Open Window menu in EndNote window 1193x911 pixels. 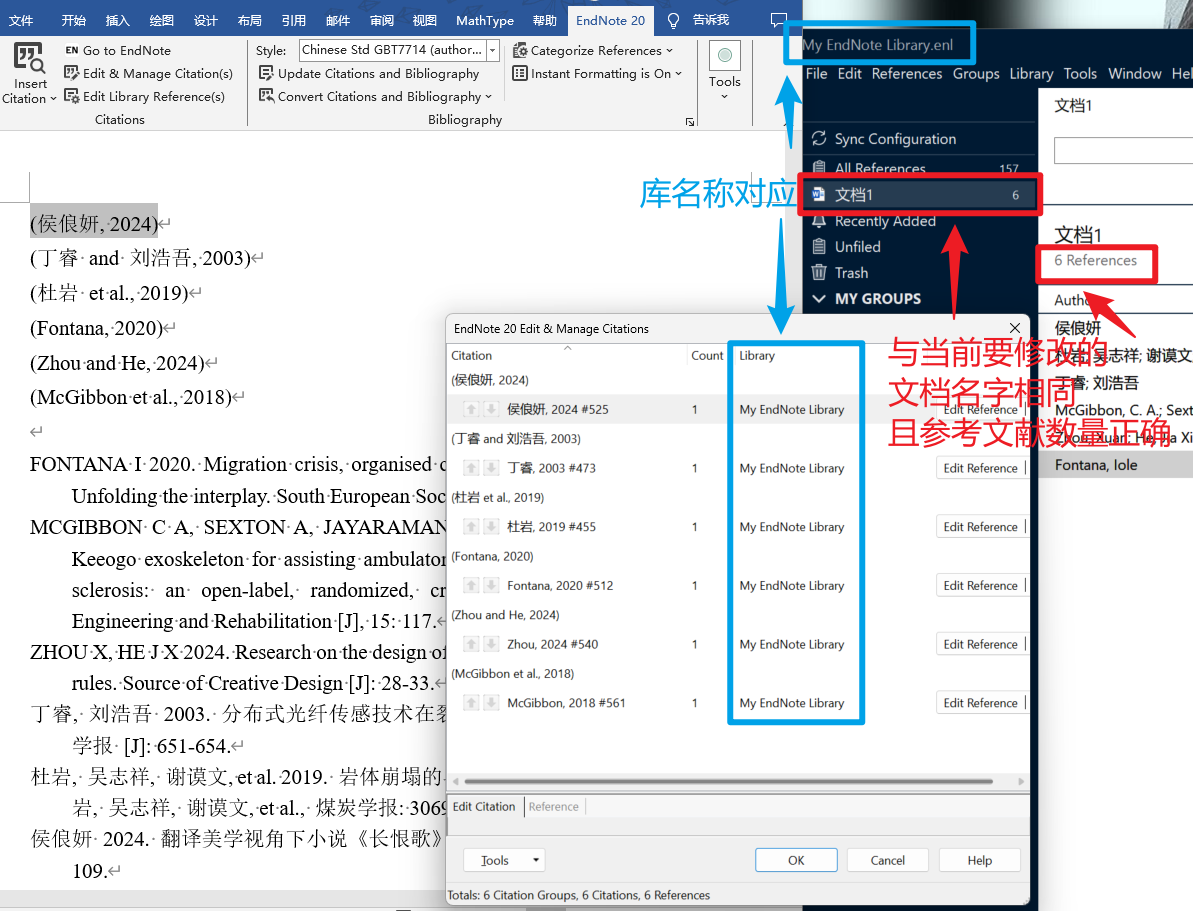1134,74
